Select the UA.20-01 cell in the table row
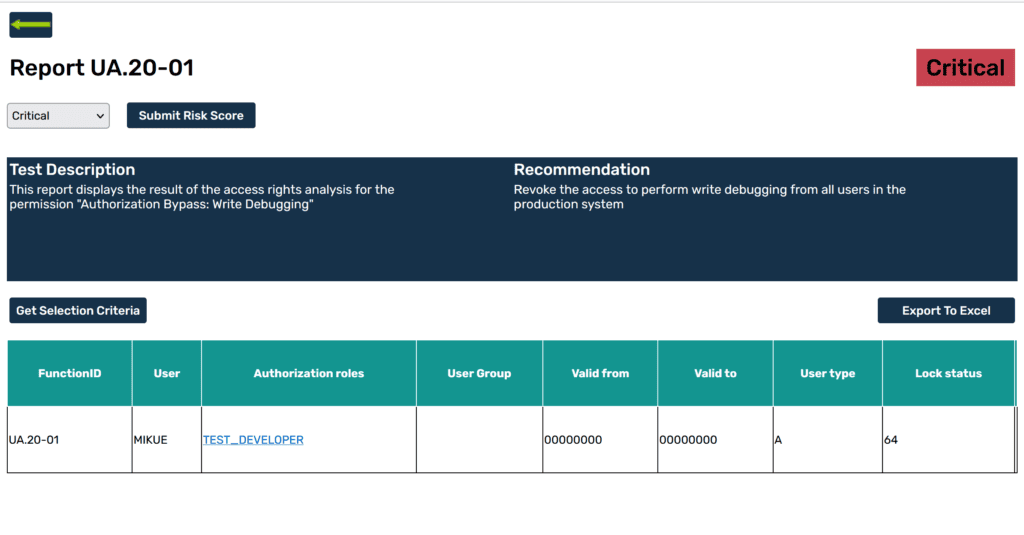The image size is (1024, 535). pyautogui.click(x=34, y=440)
